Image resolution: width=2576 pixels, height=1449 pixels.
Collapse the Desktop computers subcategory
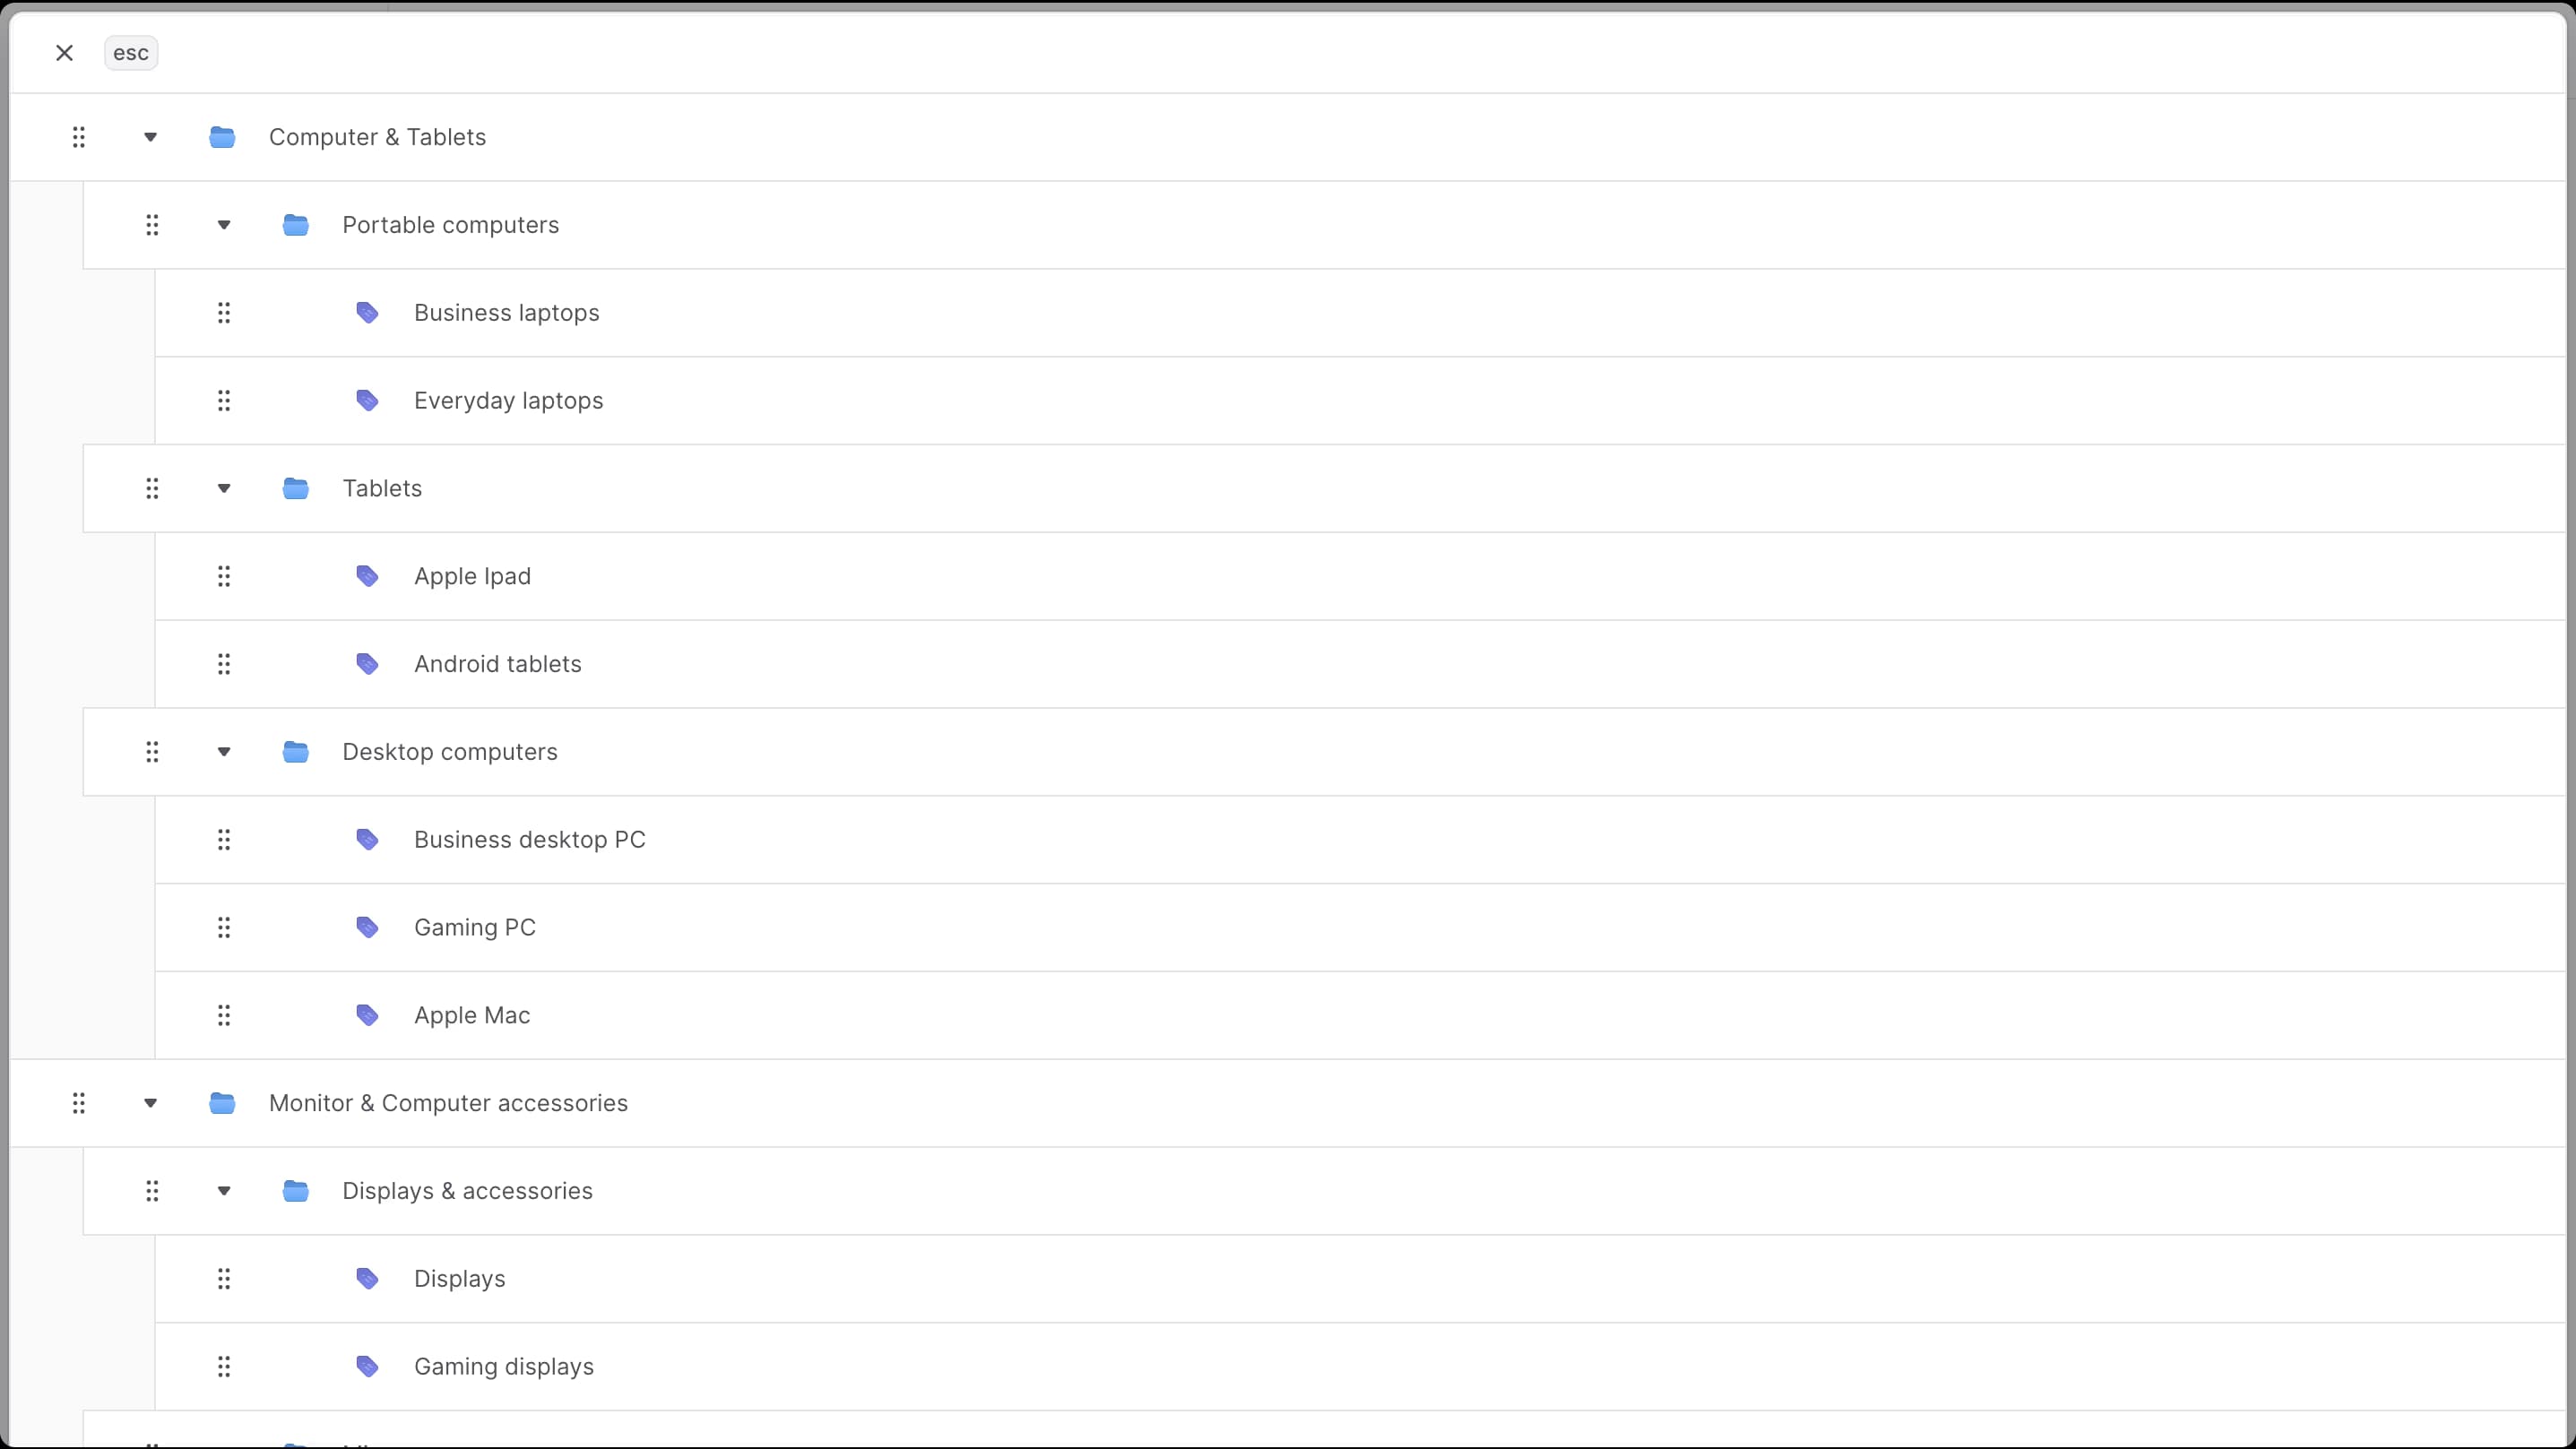pyautogui.click(x=224, y=751)
